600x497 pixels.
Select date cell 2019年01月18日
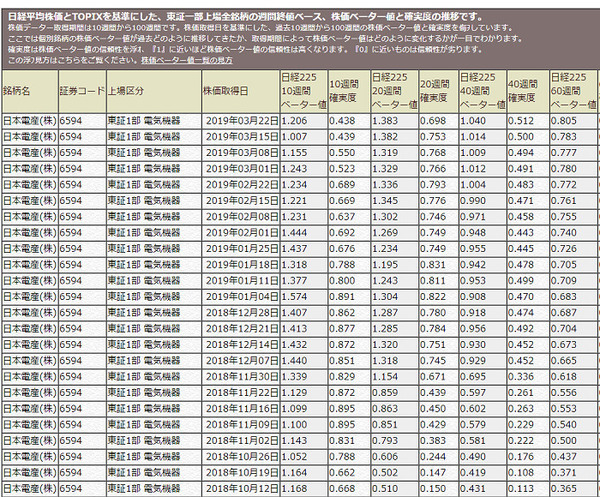[x=241, y=265]
